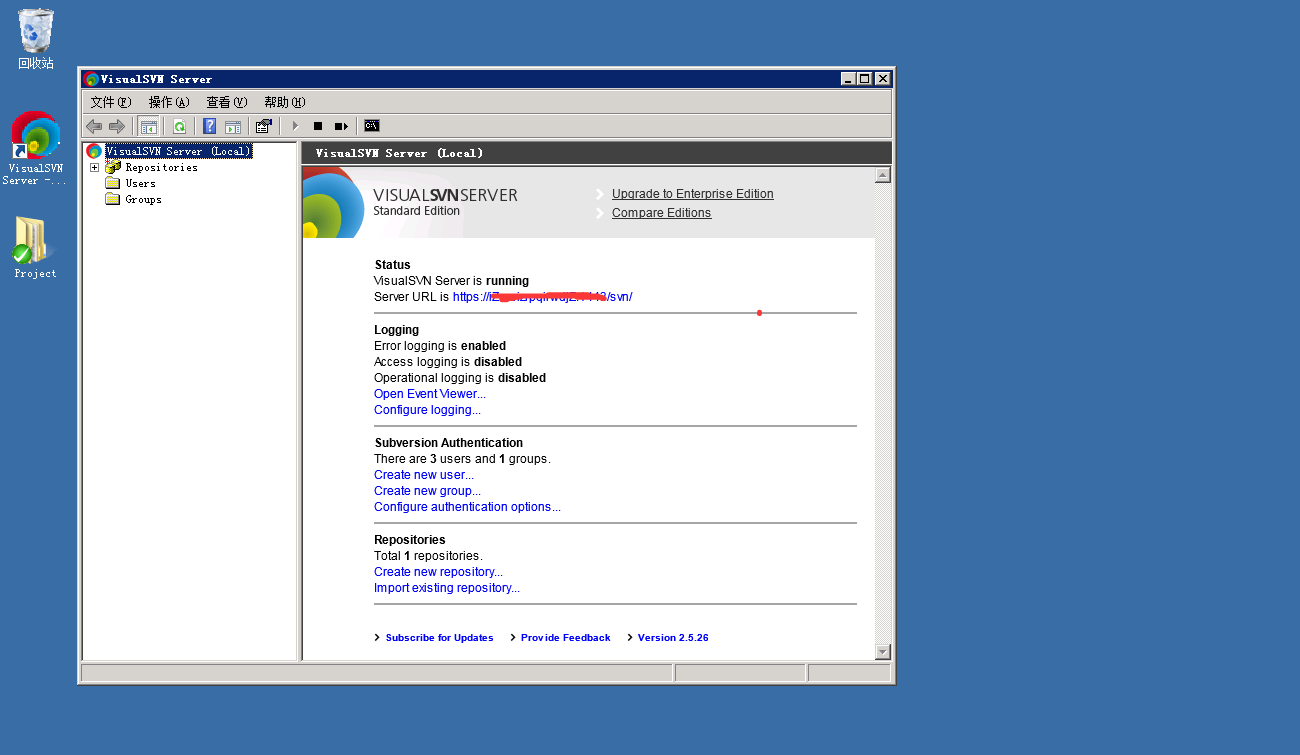This screenshot has height=755, width=1300.
Task: Click the 'Status' section heading
Action: [x=392, y=265]
